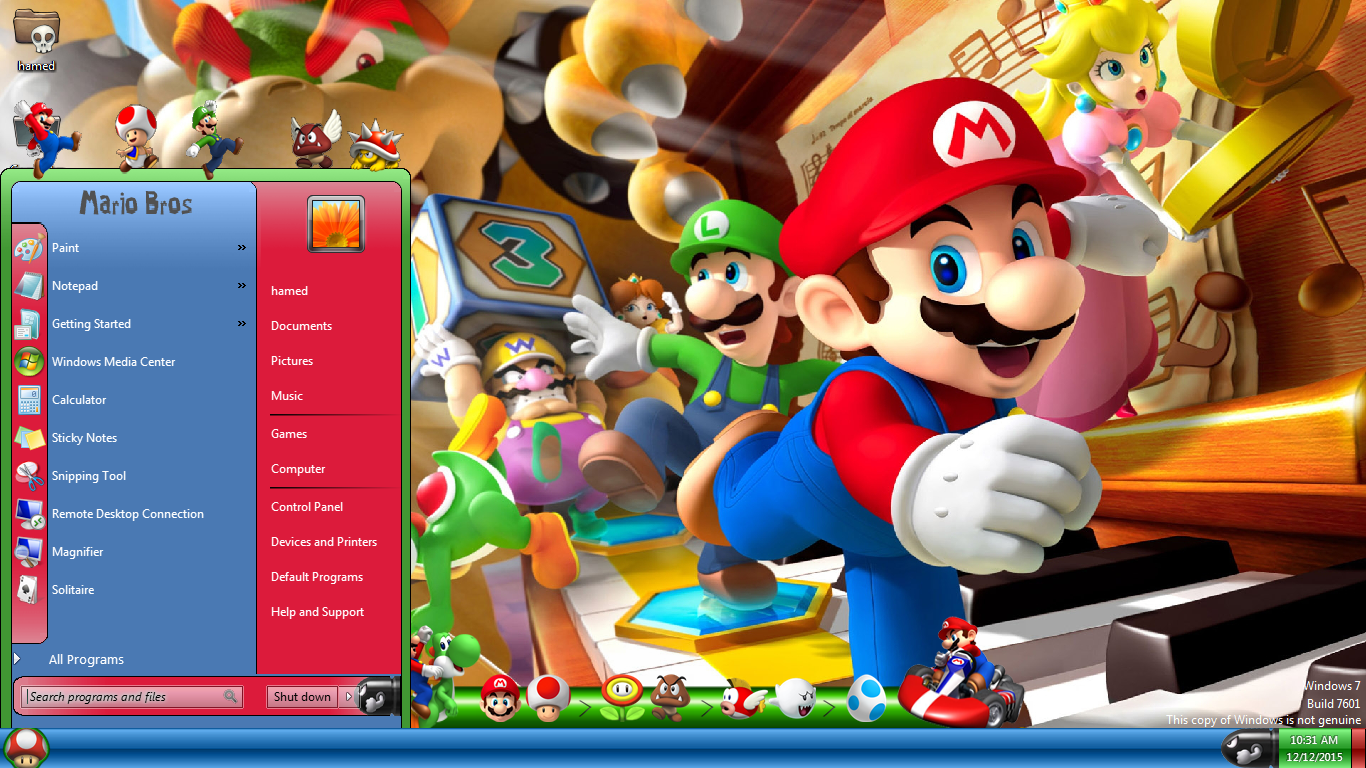Click the mushroom Start button
Image resolution: width=1366 pixels, height=768 pixels.
coord(26,748)
